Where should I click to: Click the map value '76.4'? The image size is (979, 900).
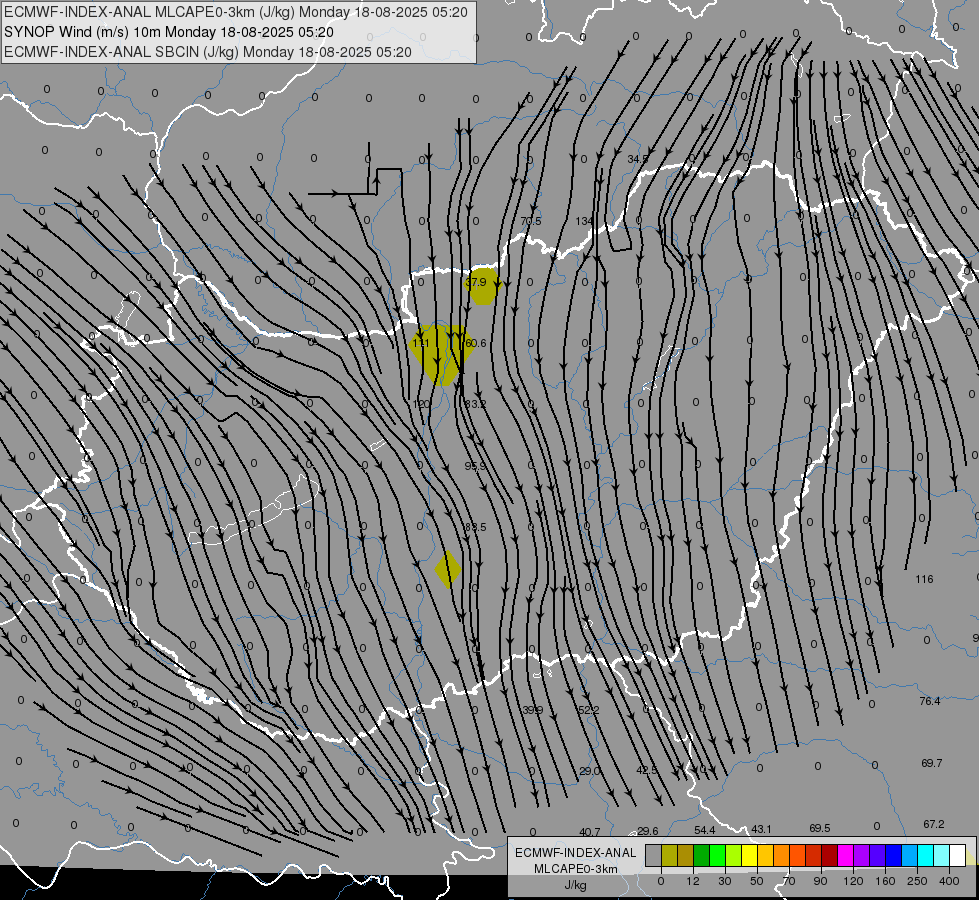(930, 701)
